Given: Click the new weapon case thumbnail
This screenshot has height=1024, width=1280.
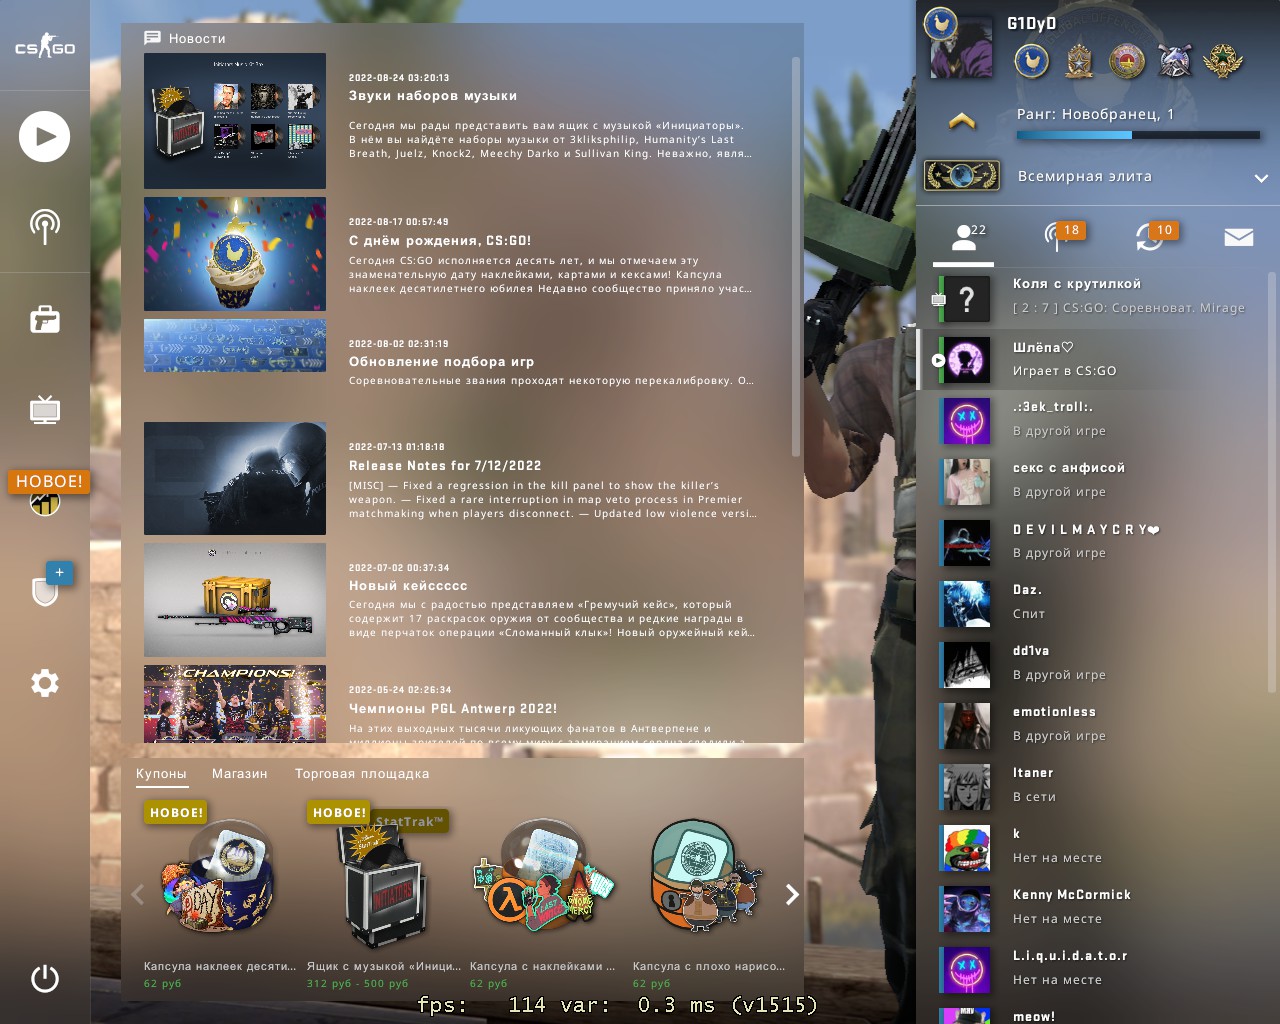Looking at the screenshot, I should click(x=235, y=600).
